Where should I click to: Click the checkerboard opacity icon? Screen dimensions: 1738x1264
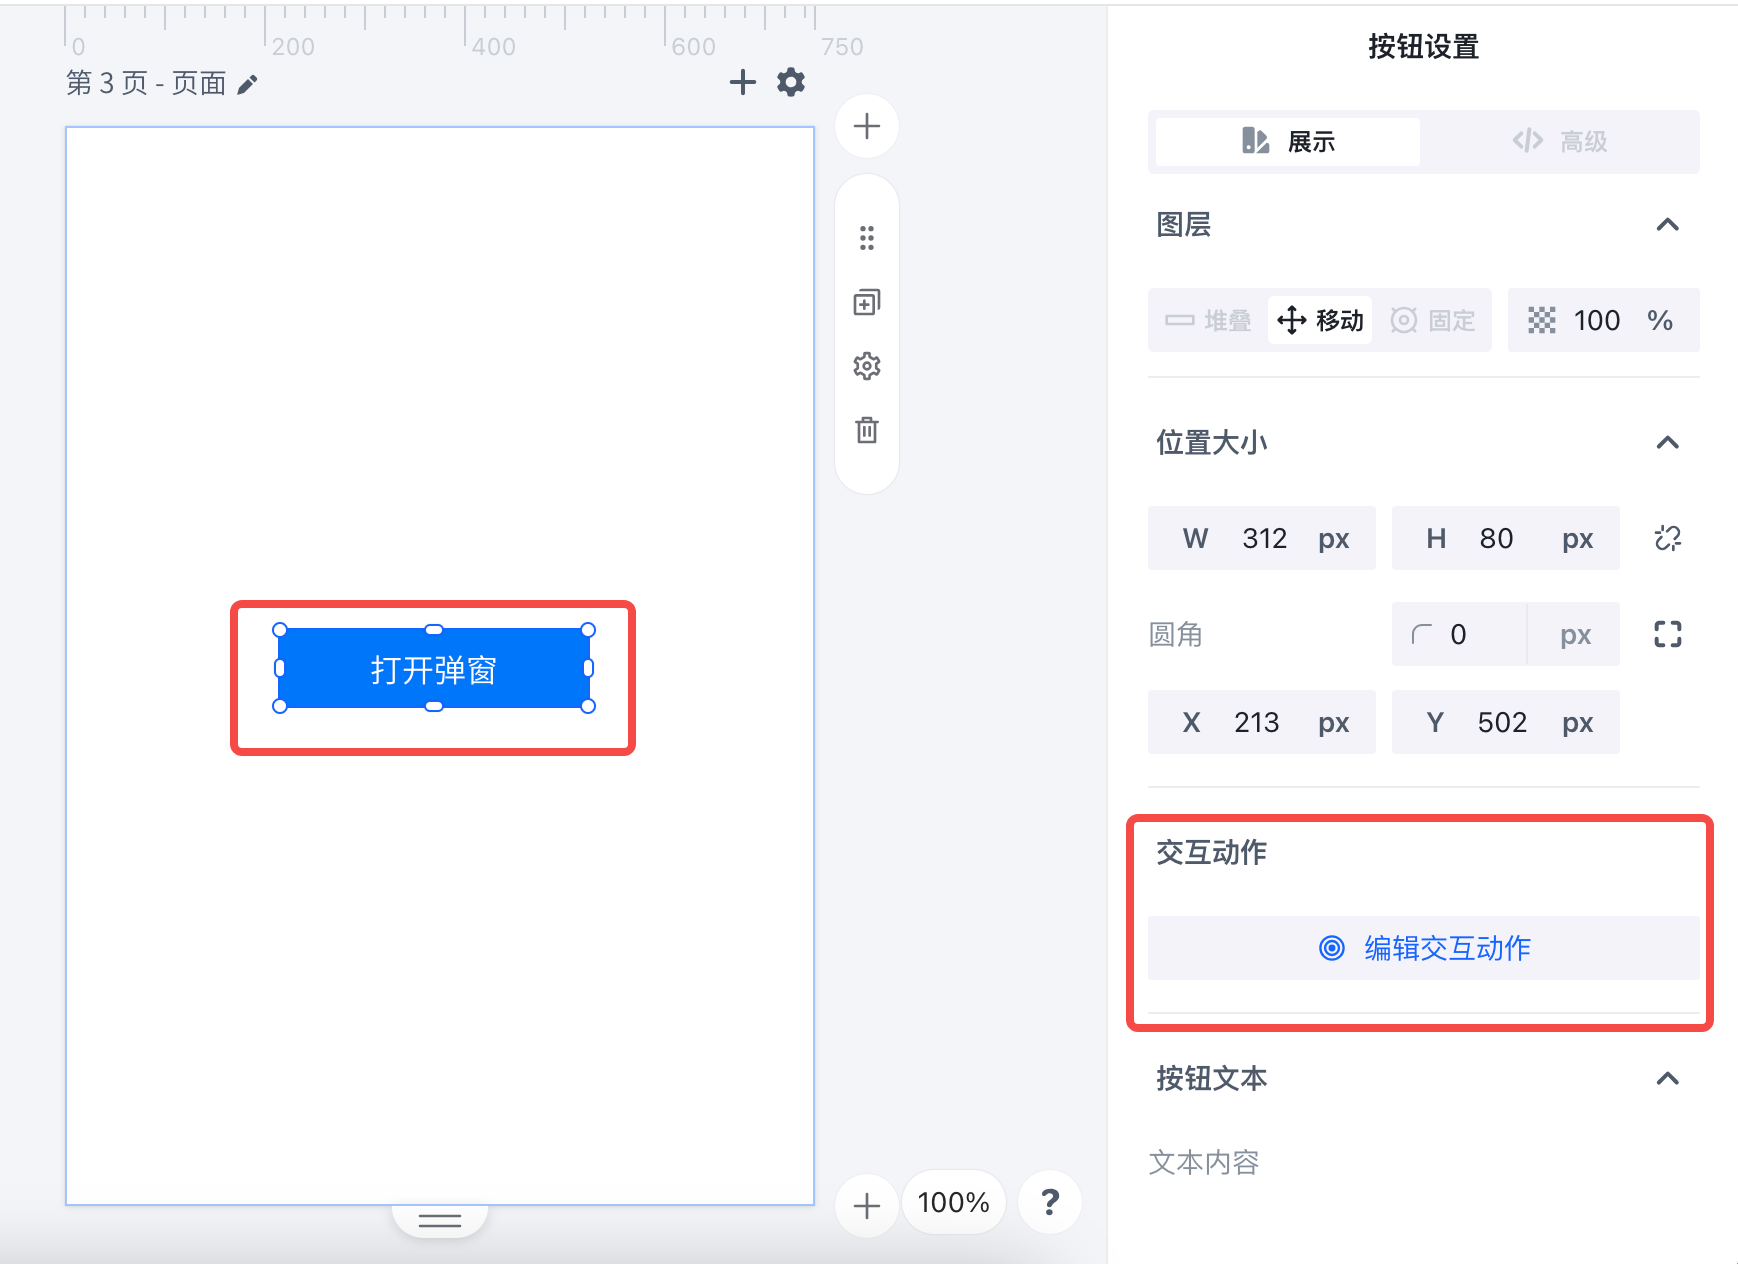[x=1542, y=320]
